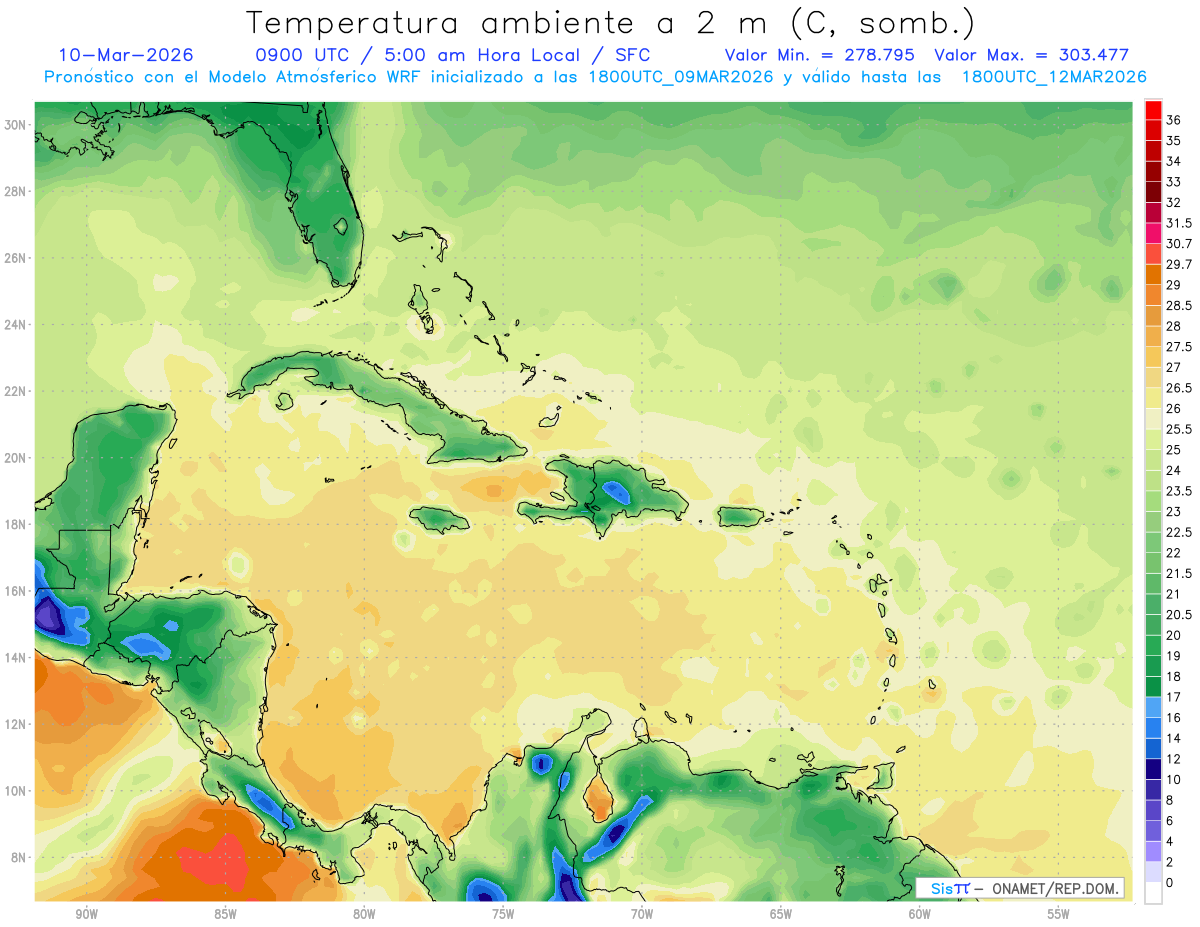
Task: Click the '20N' latitude label
Action: pos(16,458)
